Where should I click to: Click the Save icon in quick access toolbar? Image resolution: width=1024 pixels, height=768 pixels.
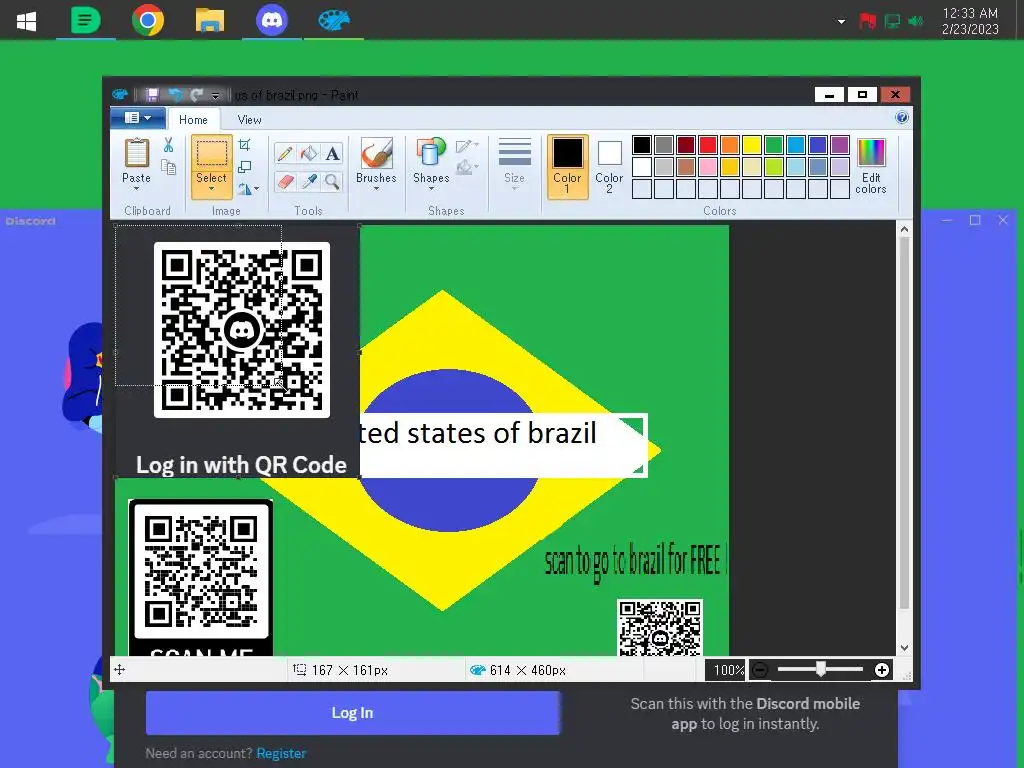pos(152,95)
